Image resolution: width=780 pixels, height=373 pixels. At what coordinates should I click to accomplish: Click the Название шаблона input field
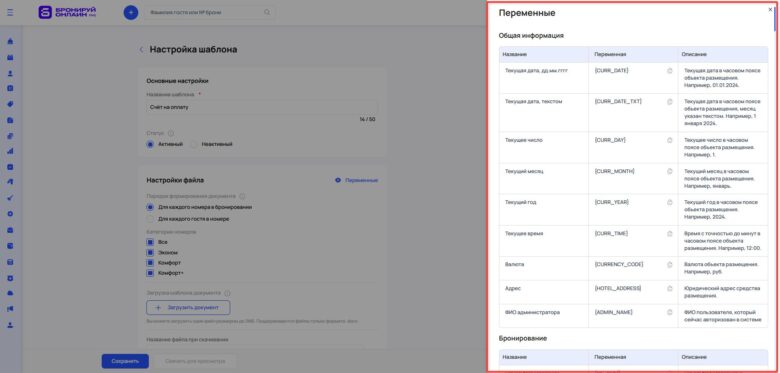[x=262, y=107]
